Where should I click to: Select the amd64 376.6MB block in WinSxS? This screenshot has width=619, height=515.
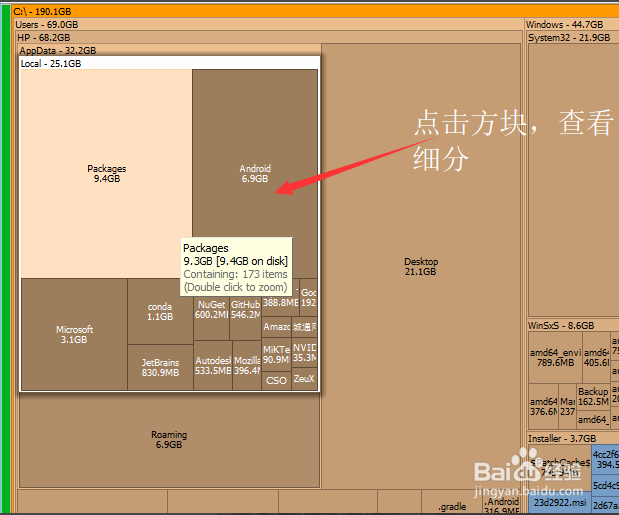tap(544, 406)
